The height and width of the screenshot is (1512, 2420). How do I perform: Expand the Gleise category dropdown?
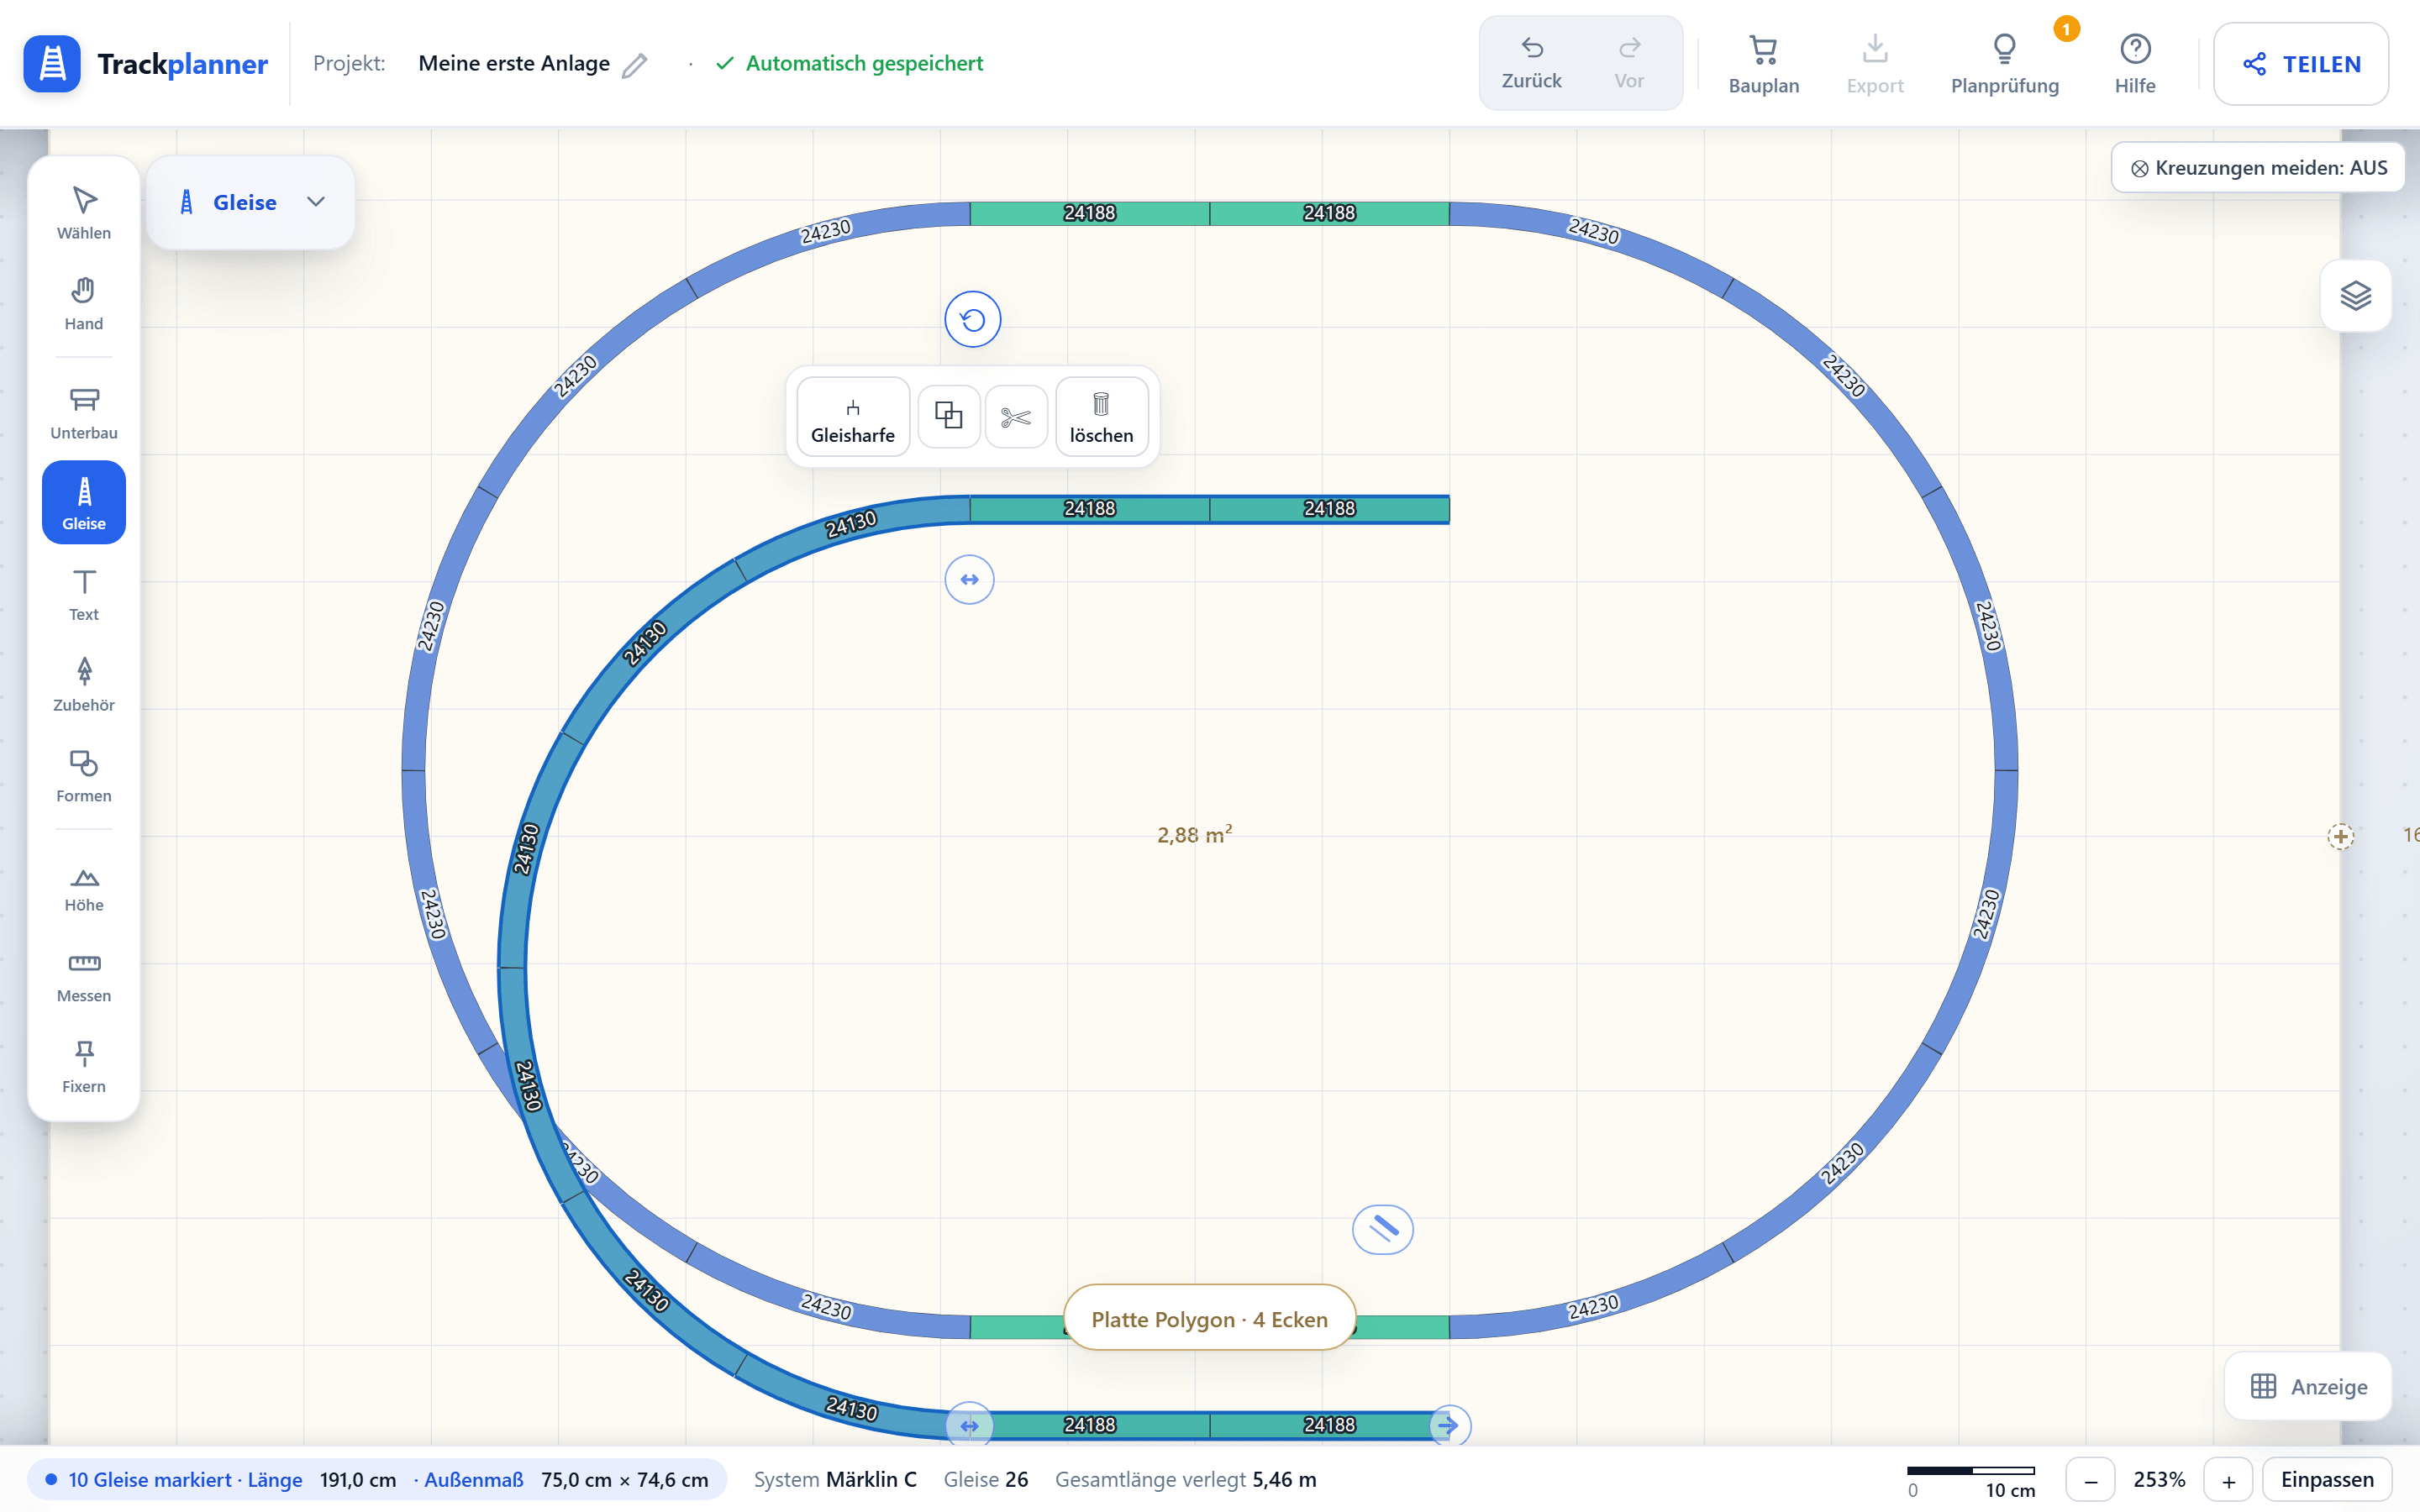(x=251, y=202)
